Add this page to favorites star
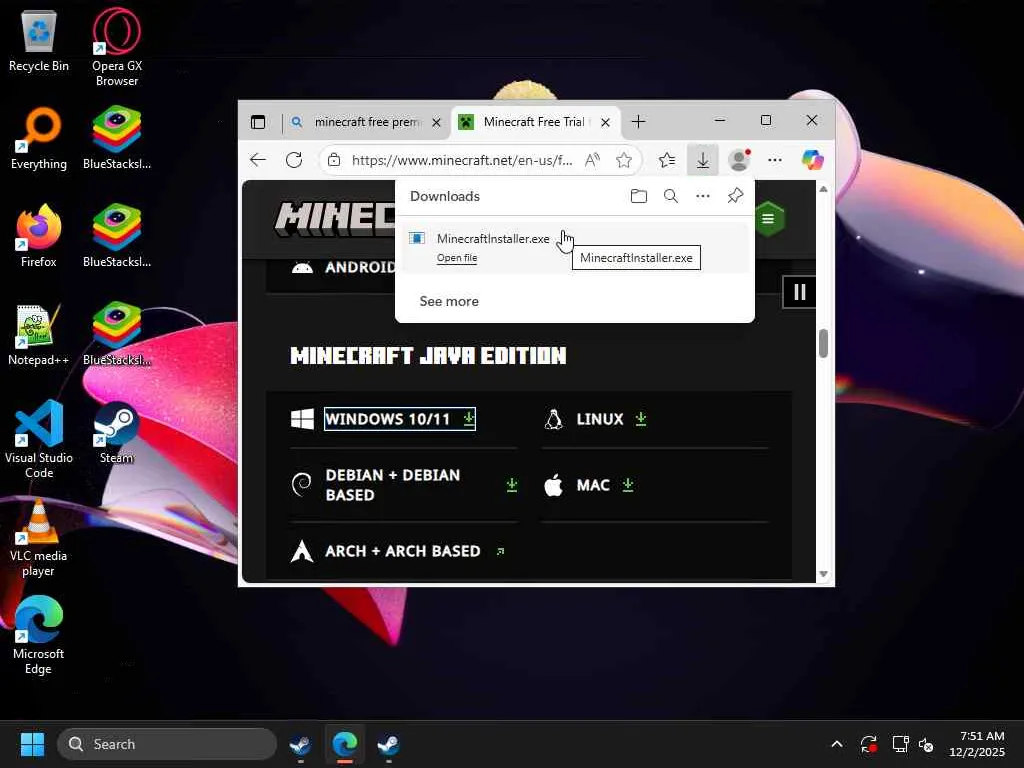This screenshot has width=1024, height=768. [624, 160]
